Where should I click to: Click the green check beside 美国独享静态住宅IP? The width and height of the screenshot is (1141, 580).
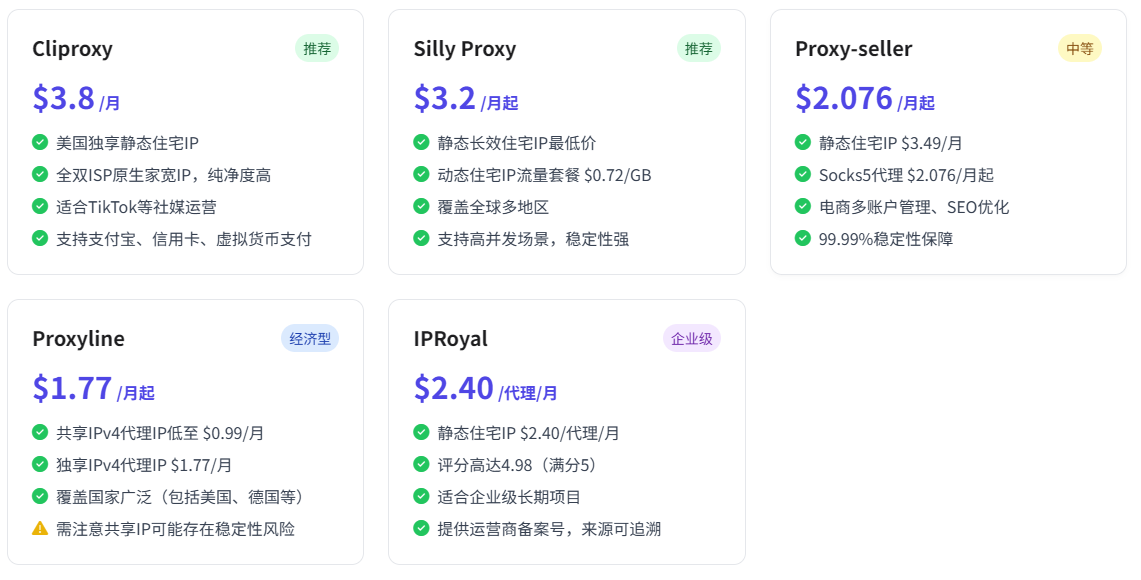[40, 142]
